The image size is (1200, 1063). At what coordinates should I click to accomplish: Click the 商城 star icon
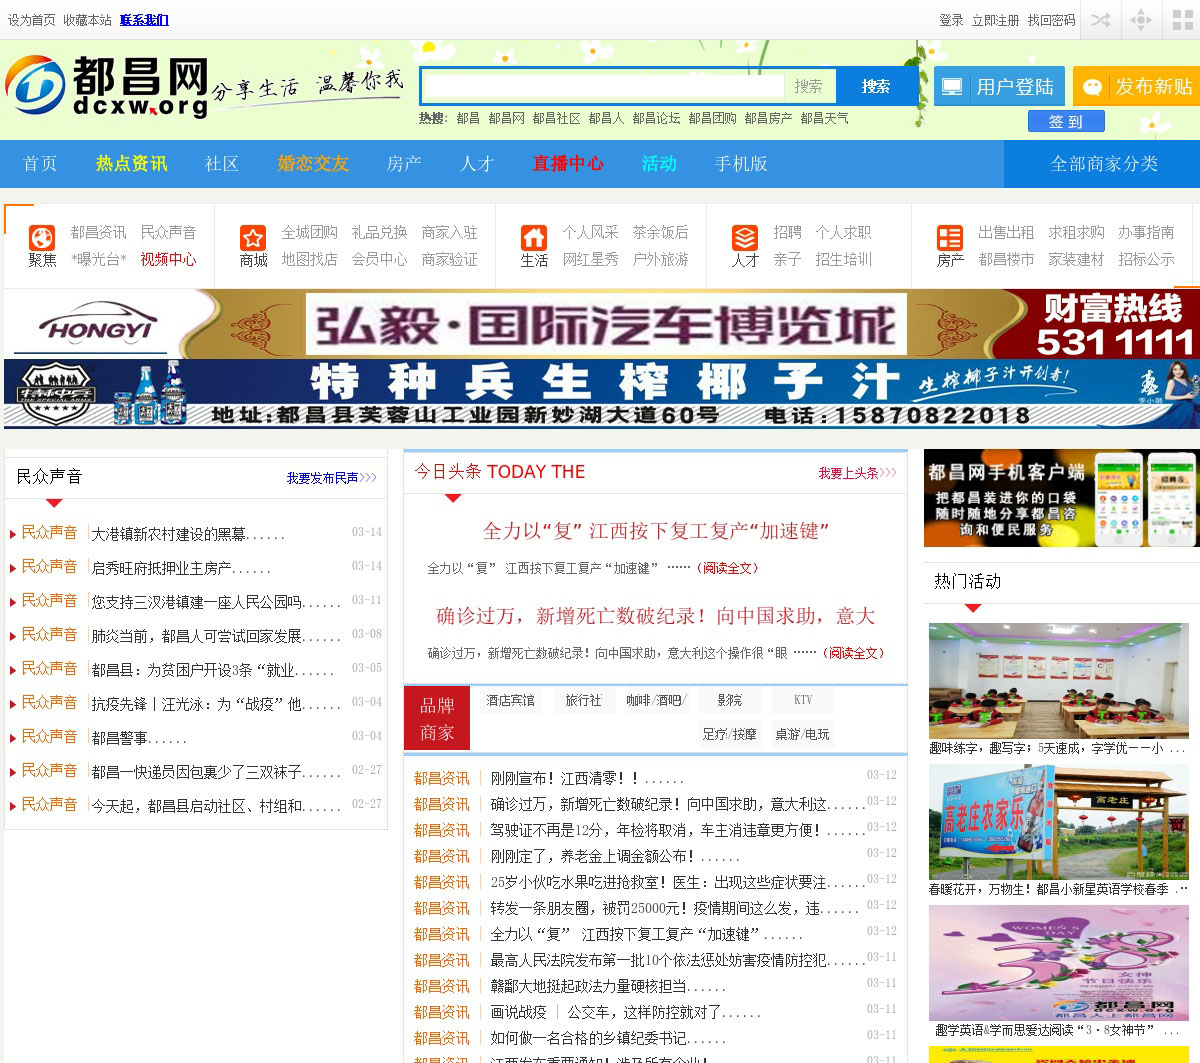(253, 238)
